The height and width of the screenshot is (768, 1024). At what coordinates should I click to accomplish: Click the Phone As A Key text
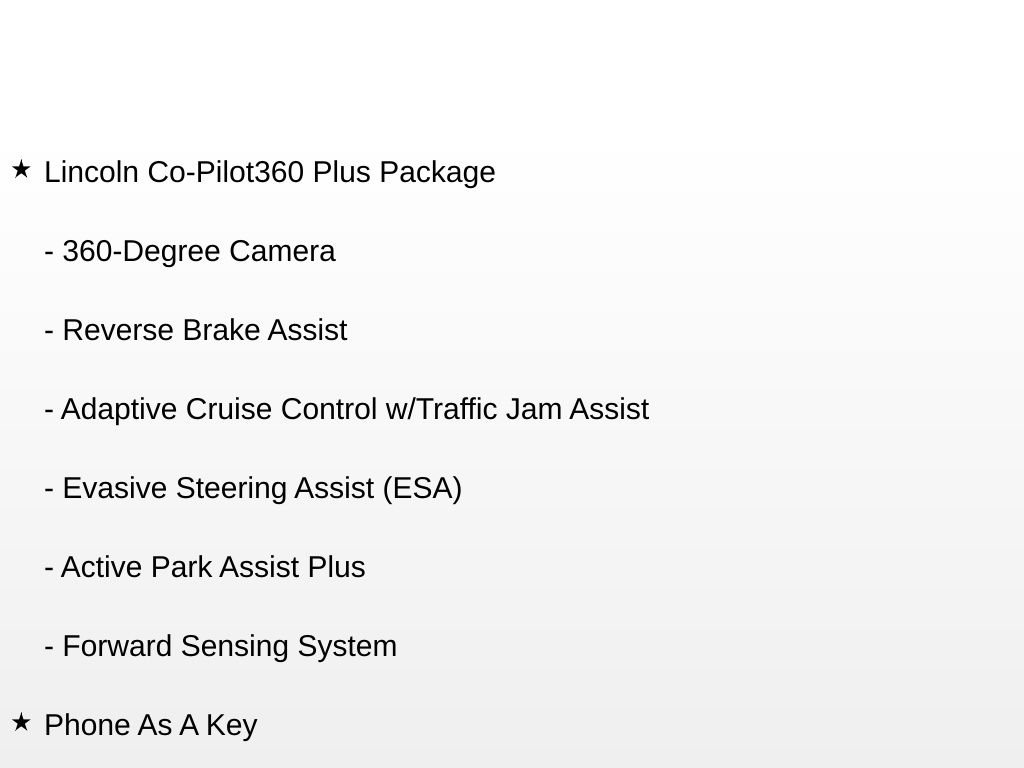click(151, 725)
